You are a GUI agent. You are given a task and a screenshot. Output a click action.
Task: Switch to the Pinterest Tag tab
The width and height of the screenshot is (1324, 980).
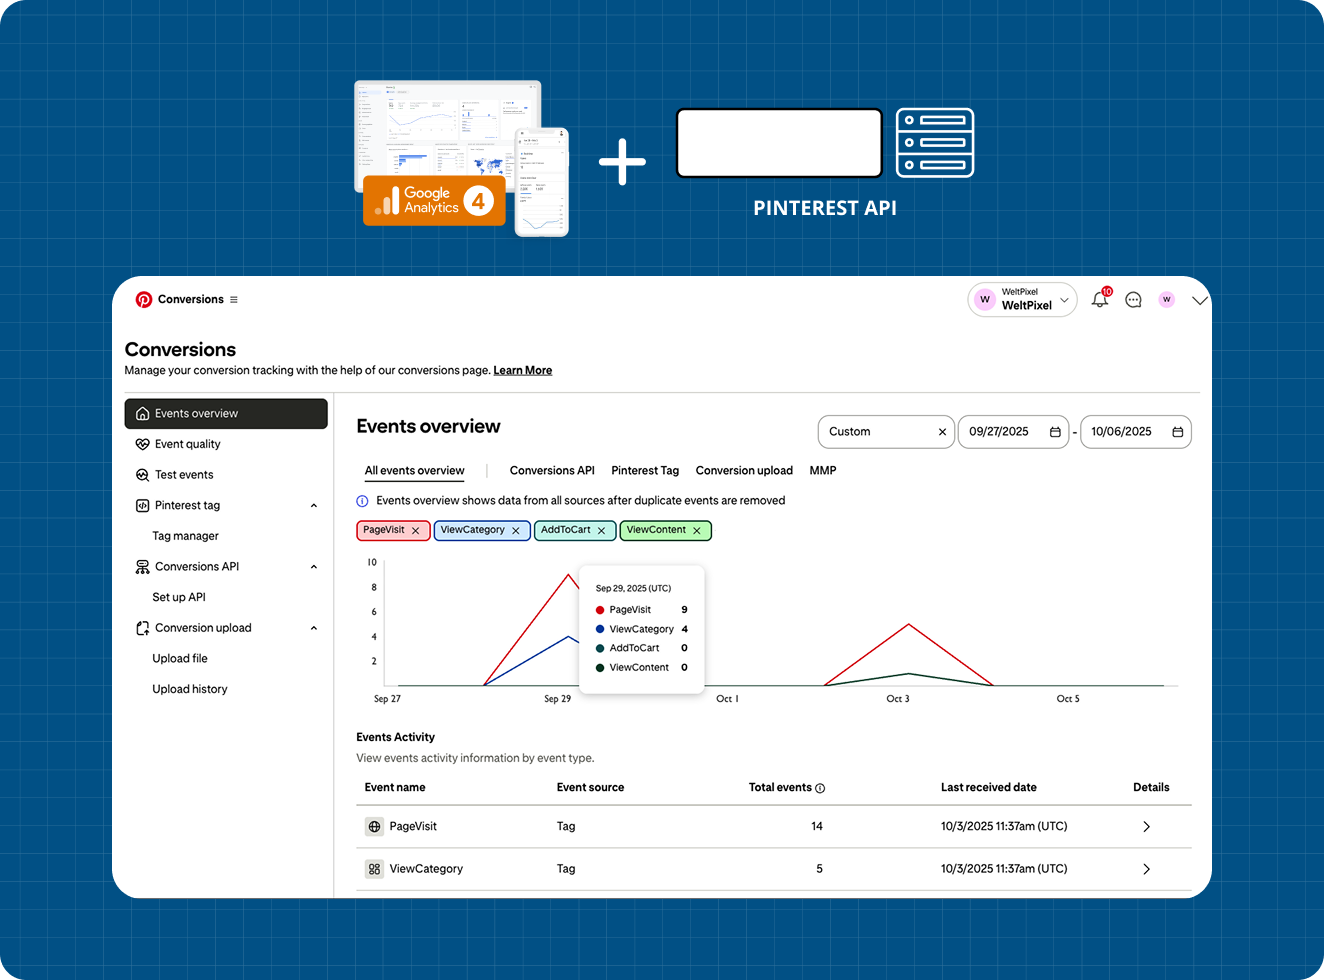tap(645, 470)
